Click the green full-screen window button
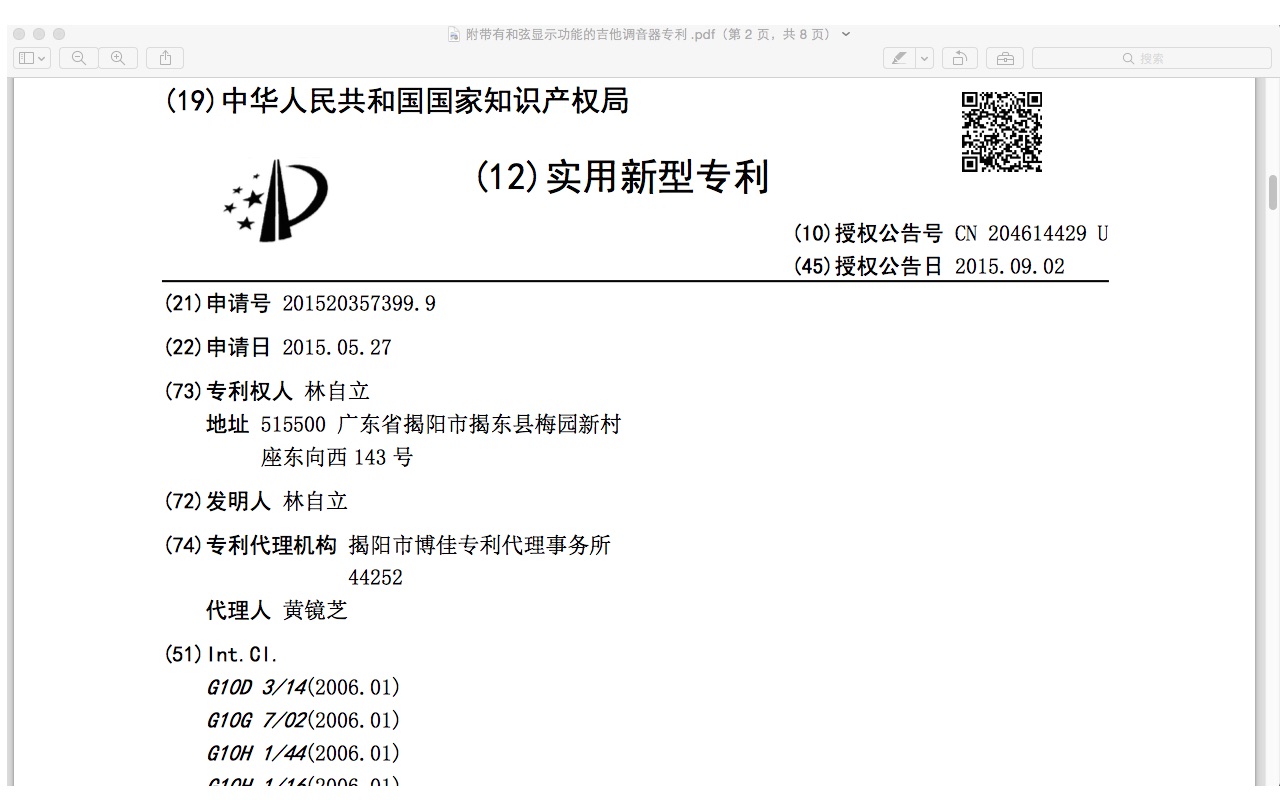The image size is (1280, 800). pyautogui.click(x=59, y=34)
